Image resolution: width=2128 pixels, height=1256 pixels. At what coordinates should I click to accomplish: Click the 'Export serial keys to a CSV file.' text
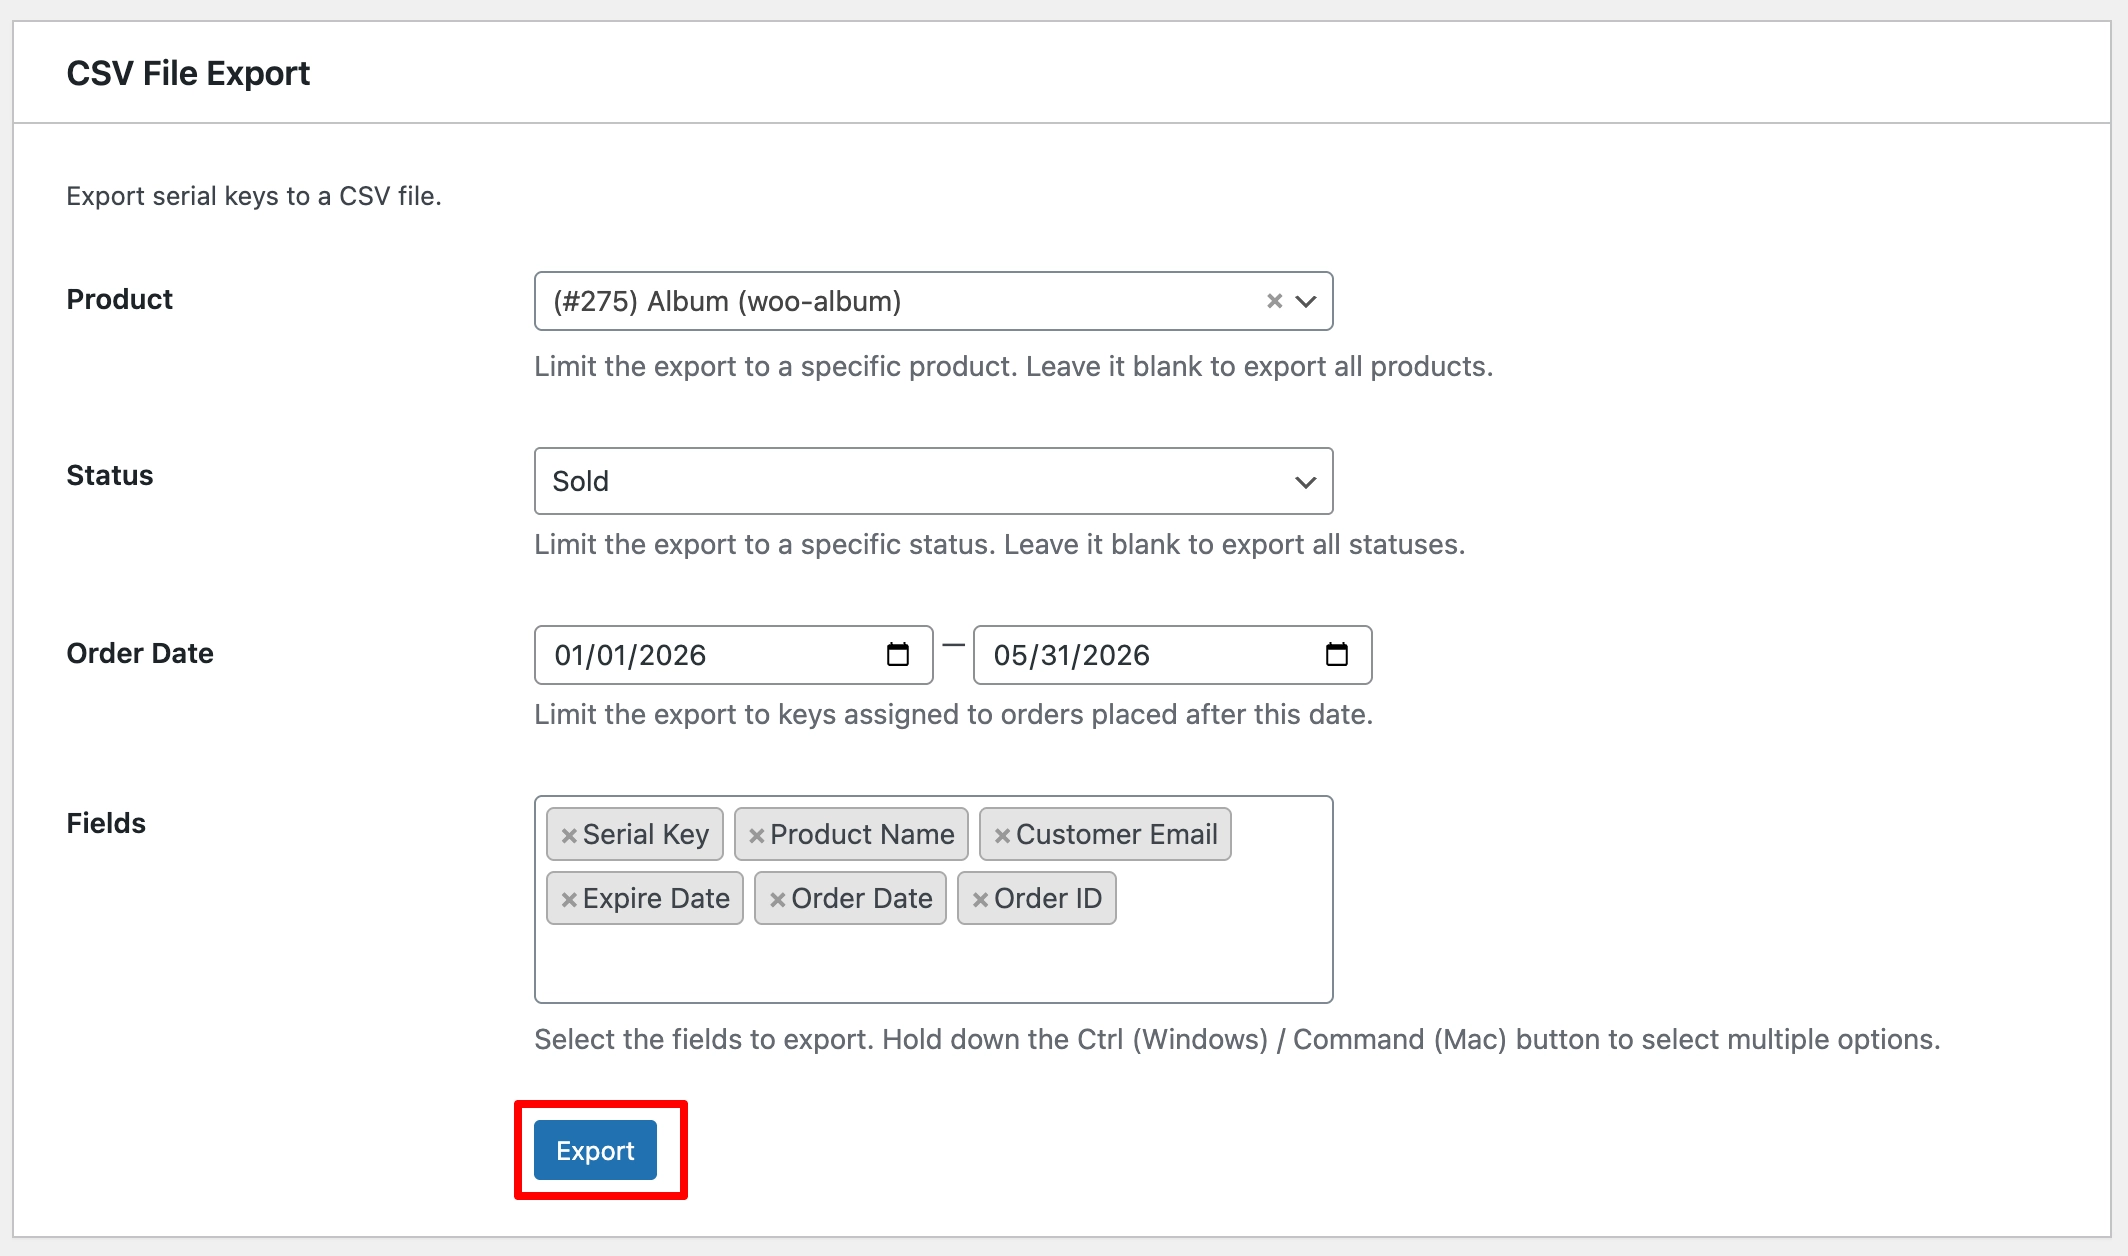tap(254, 196)
